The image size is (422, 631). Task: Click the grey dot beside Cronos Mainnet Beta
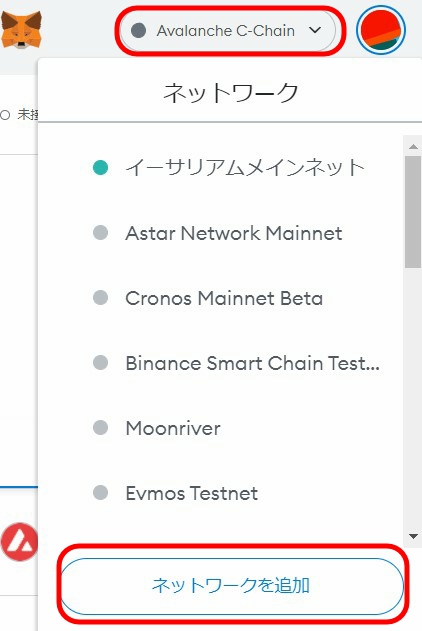pyautogui.click(x=100, y=298)
